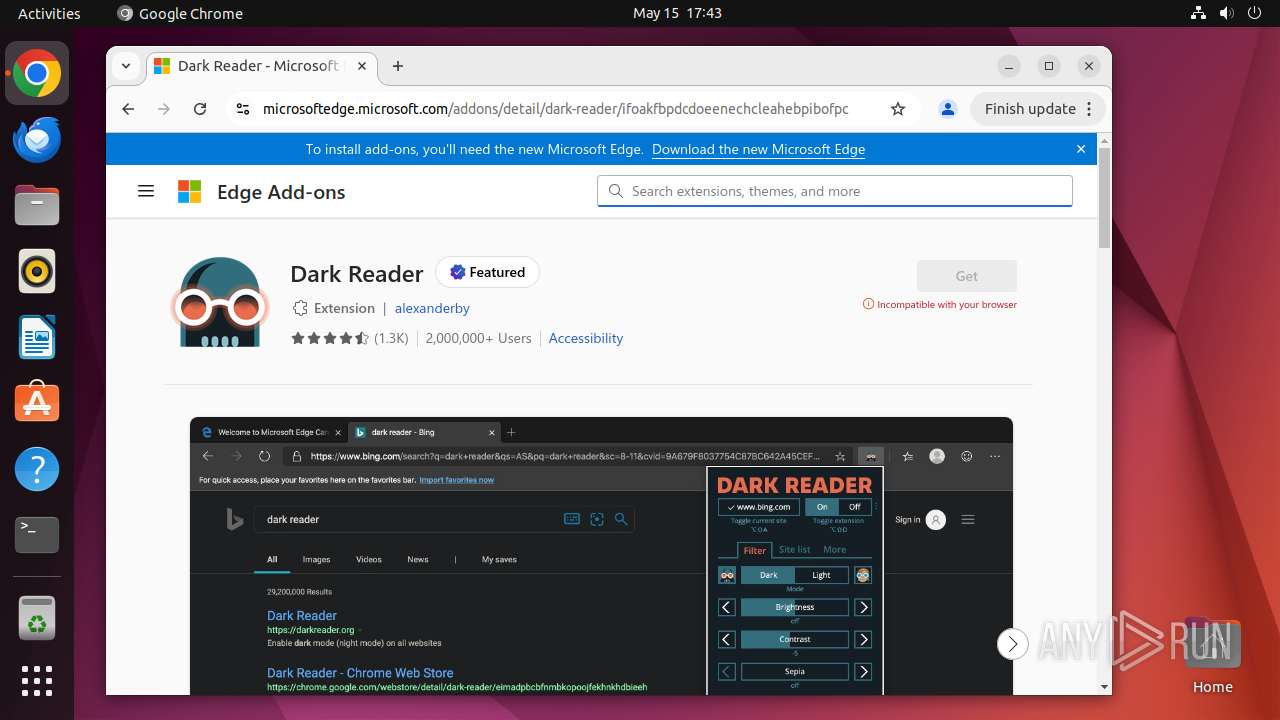The height and width of the screenshot is (720, 1280).
Task: Open the clock and calendar menu
Action: coord(677,13)
